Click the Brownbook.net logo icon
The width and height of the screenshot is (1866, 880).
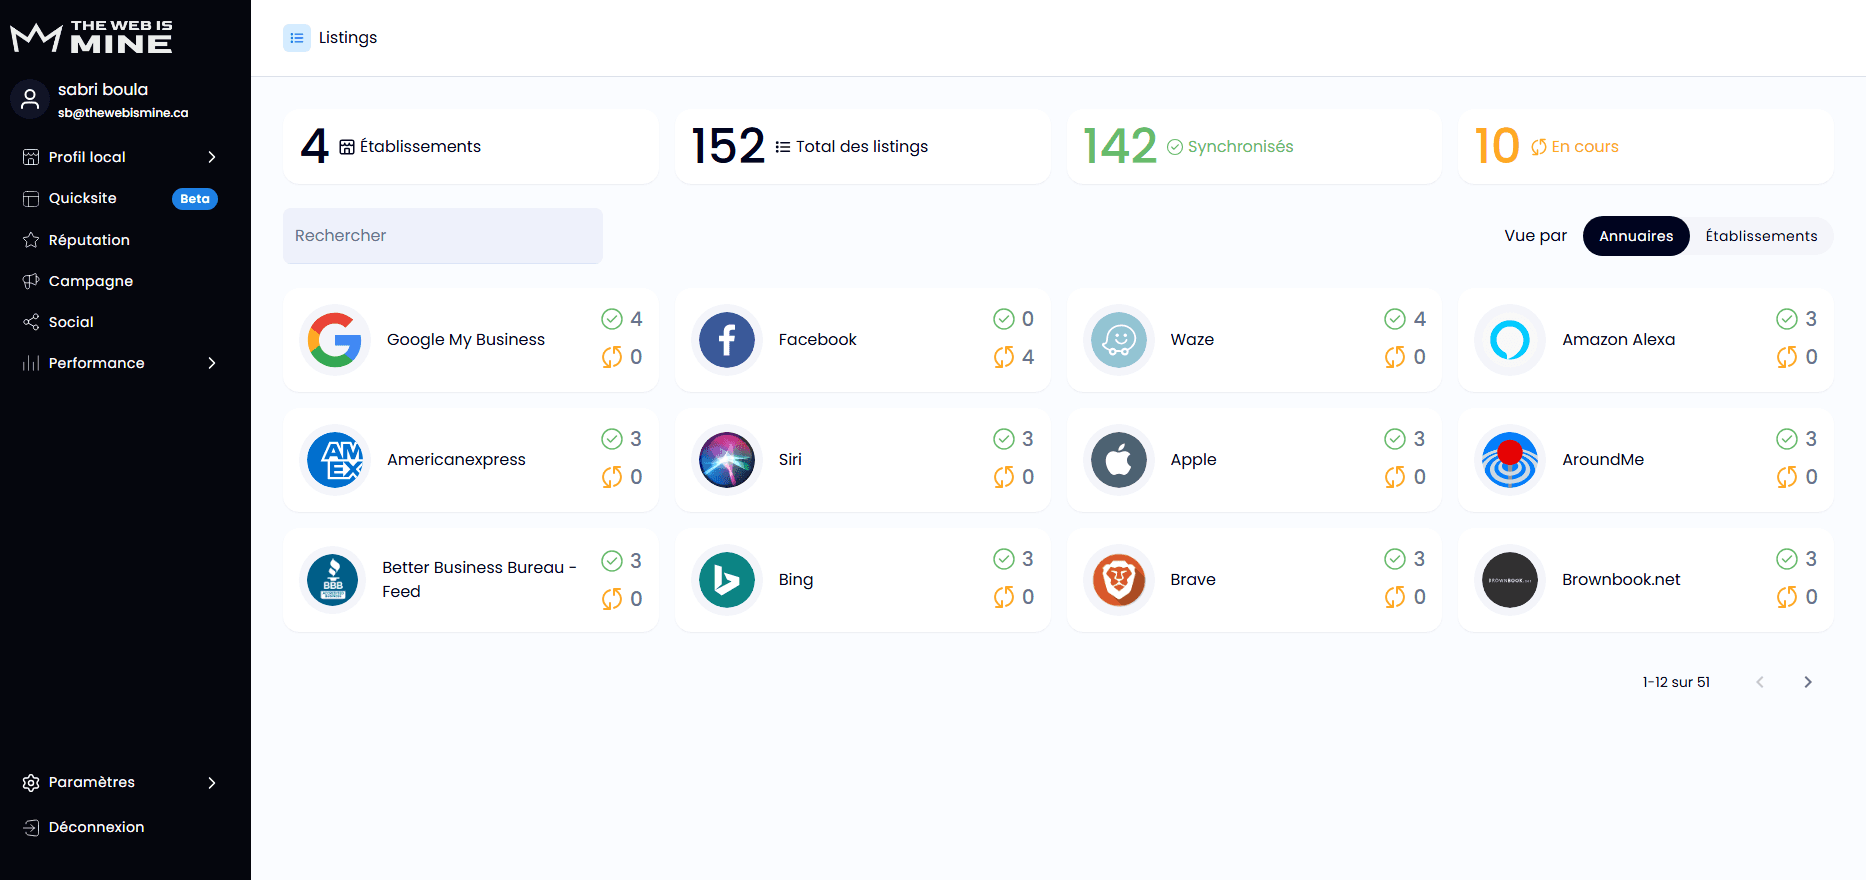[x=1510, y=580]
